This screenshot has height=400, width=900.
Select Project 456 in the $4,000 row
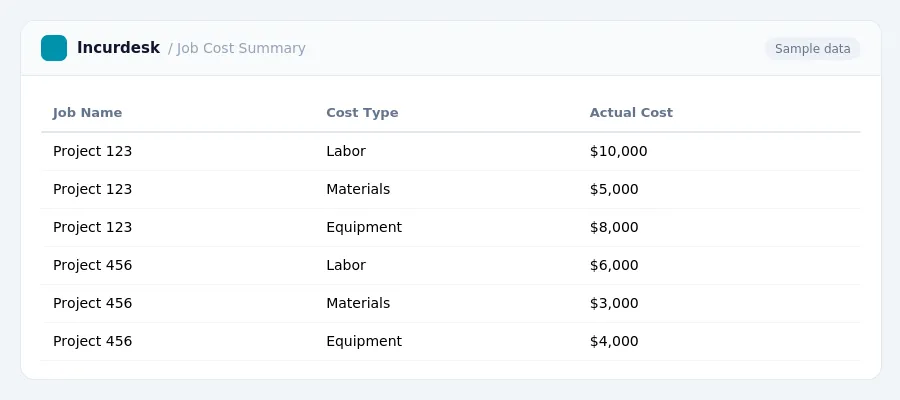(x=92, y=341)
